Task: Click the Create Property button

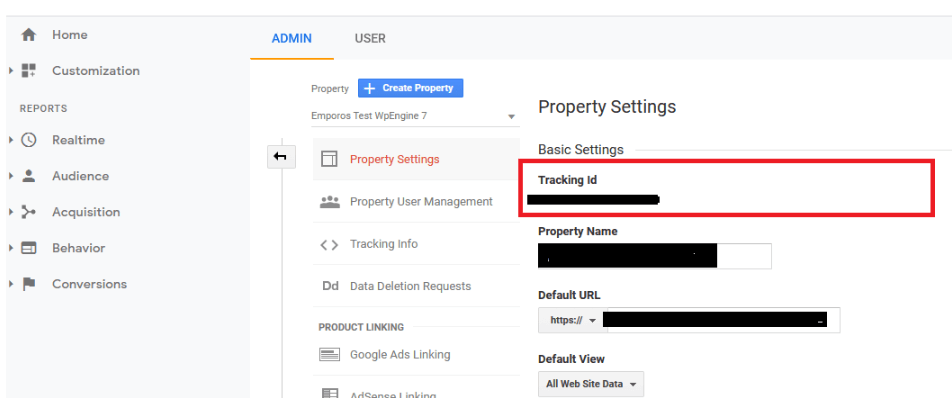Action: coord(410,88)
